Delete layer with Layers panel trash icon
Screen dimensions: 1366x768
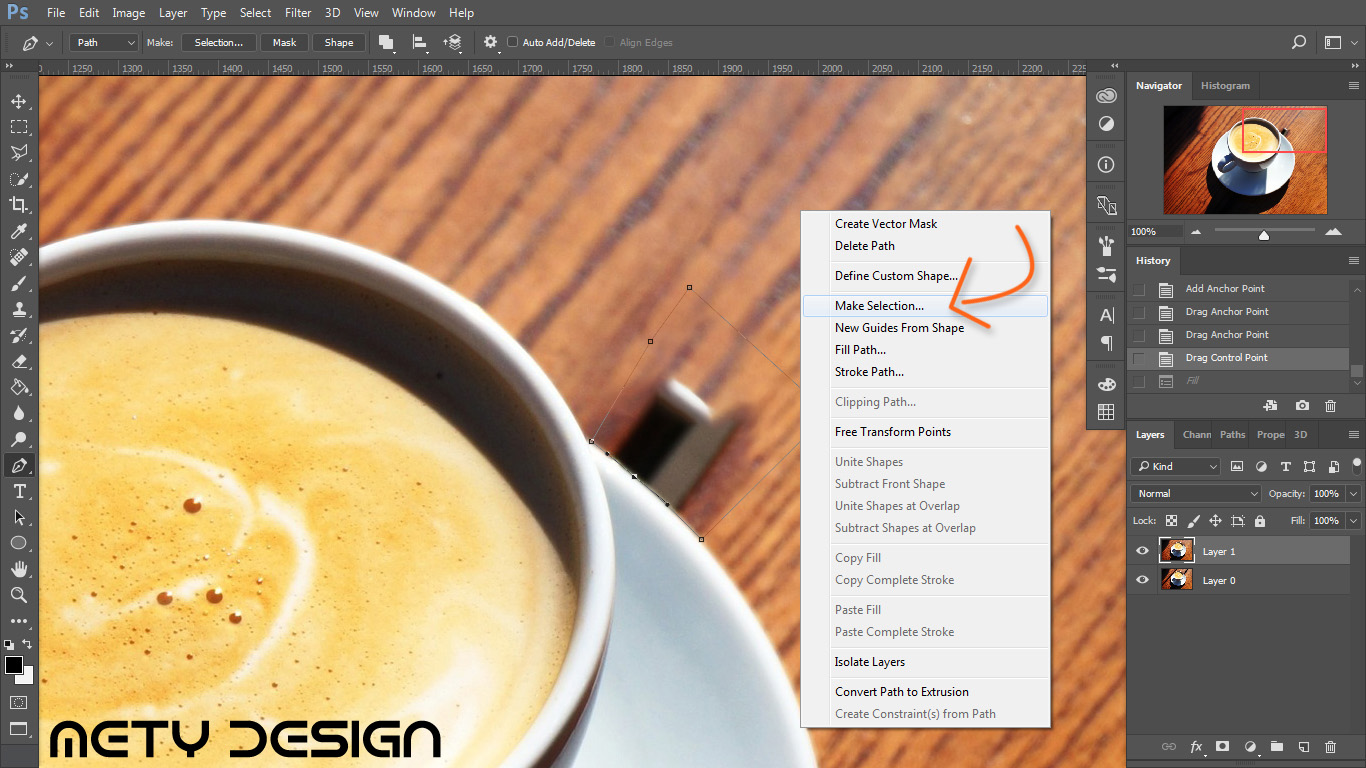[1330, 747]
